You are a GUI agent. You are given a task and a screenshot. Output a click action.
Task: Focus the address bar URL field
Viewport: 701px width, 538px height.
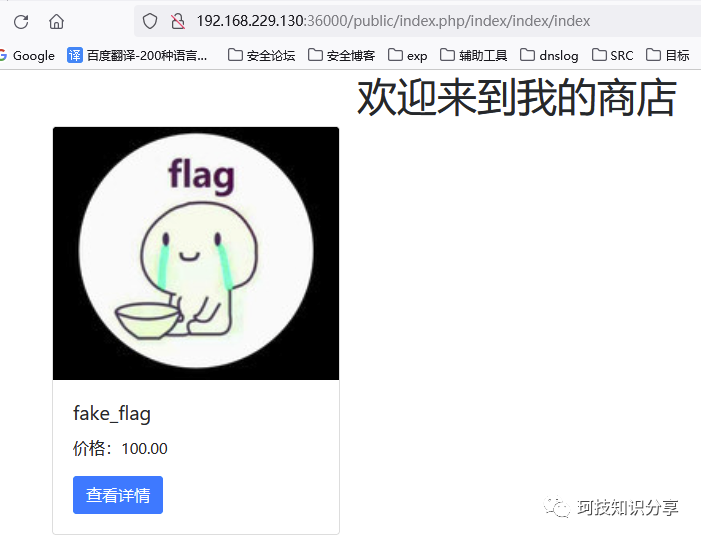point(393,21)
